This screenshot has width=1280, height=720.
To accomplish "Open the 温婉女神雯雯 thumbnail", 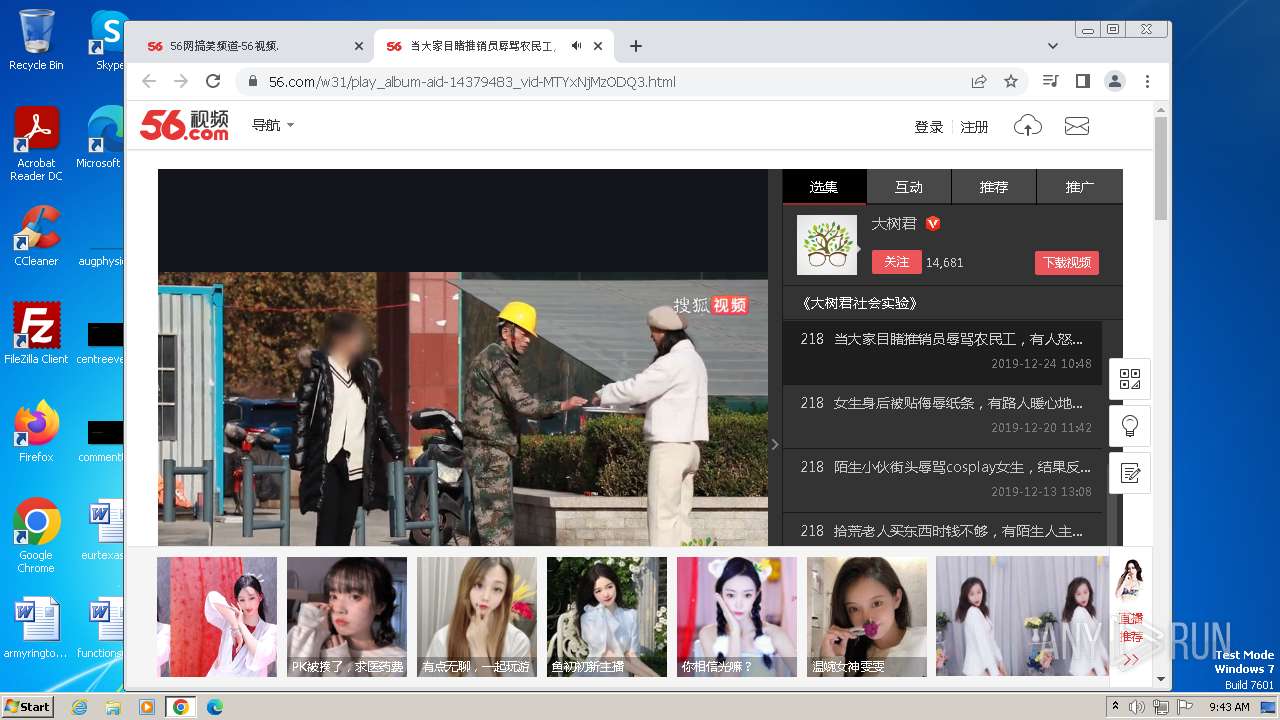I will click(867, 617).
